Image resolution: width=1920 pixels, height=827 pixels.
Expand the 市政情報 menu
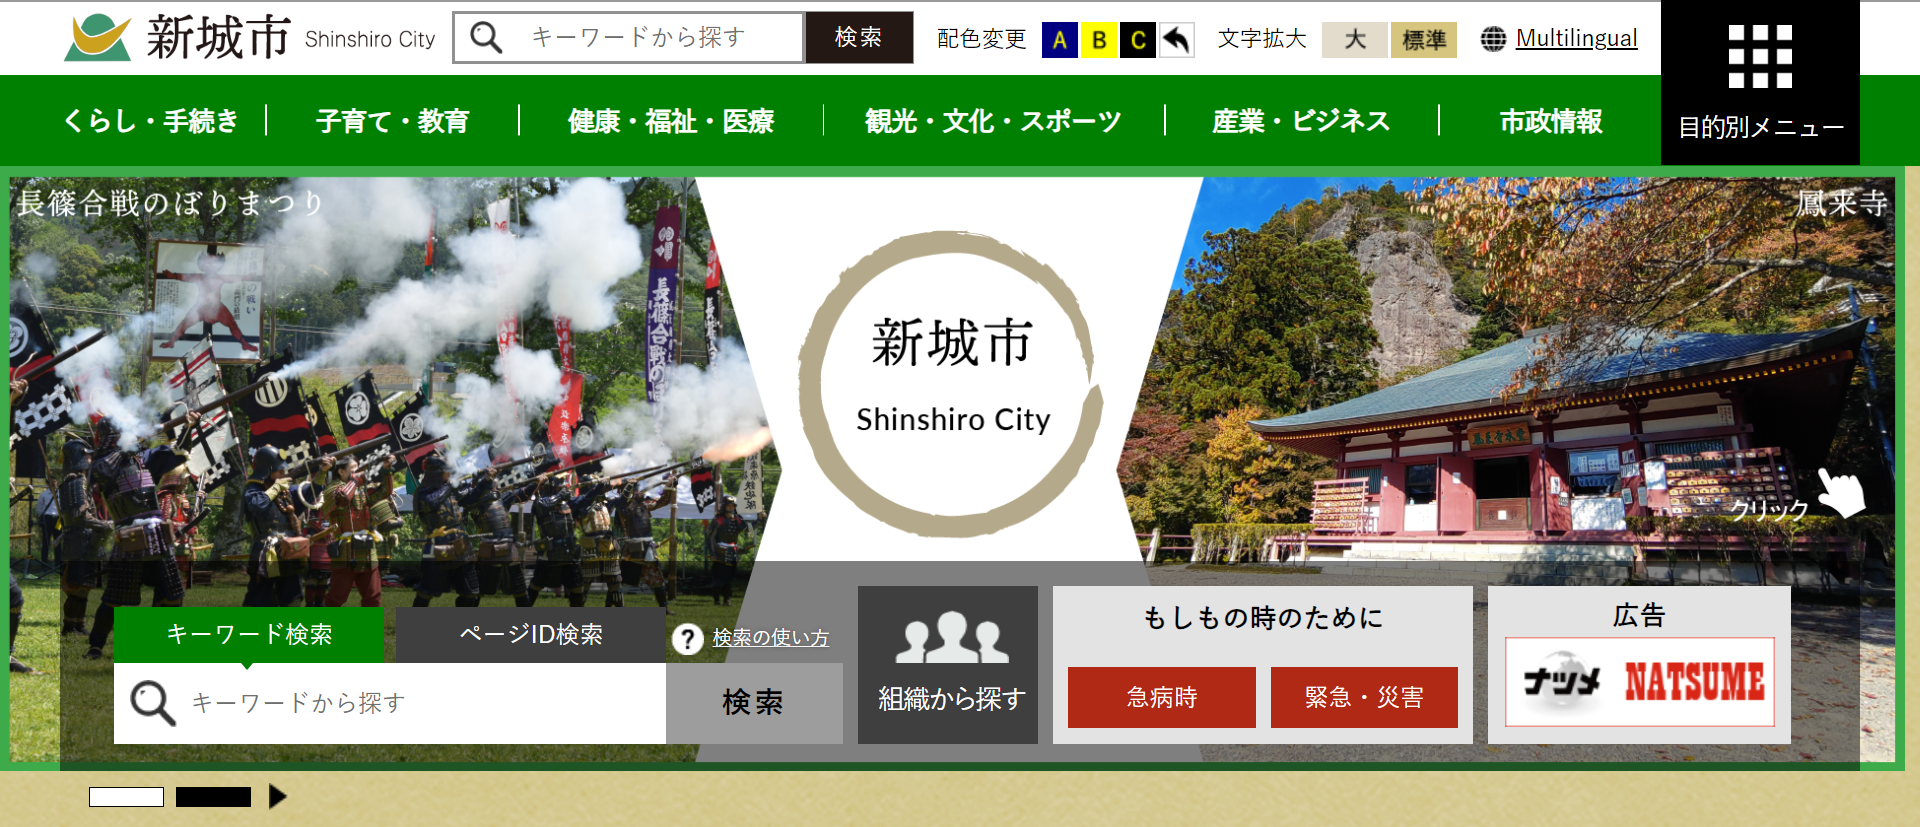click(x=1550, y=121)
